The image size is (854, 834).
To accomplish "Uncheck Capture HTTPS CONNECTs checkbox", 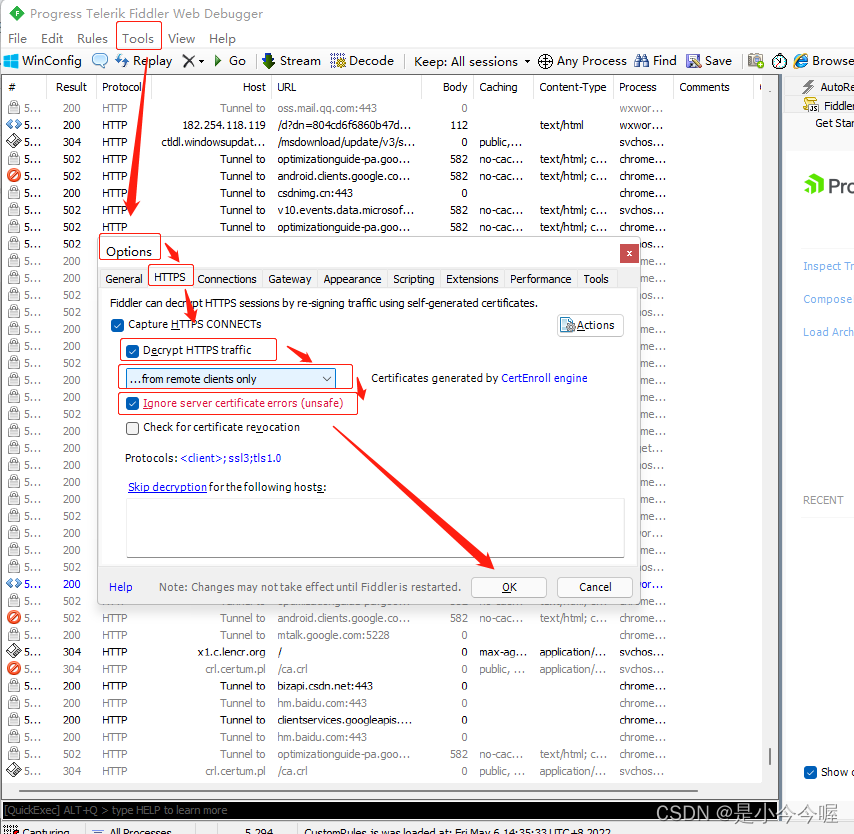I will [x=117, y=325].
